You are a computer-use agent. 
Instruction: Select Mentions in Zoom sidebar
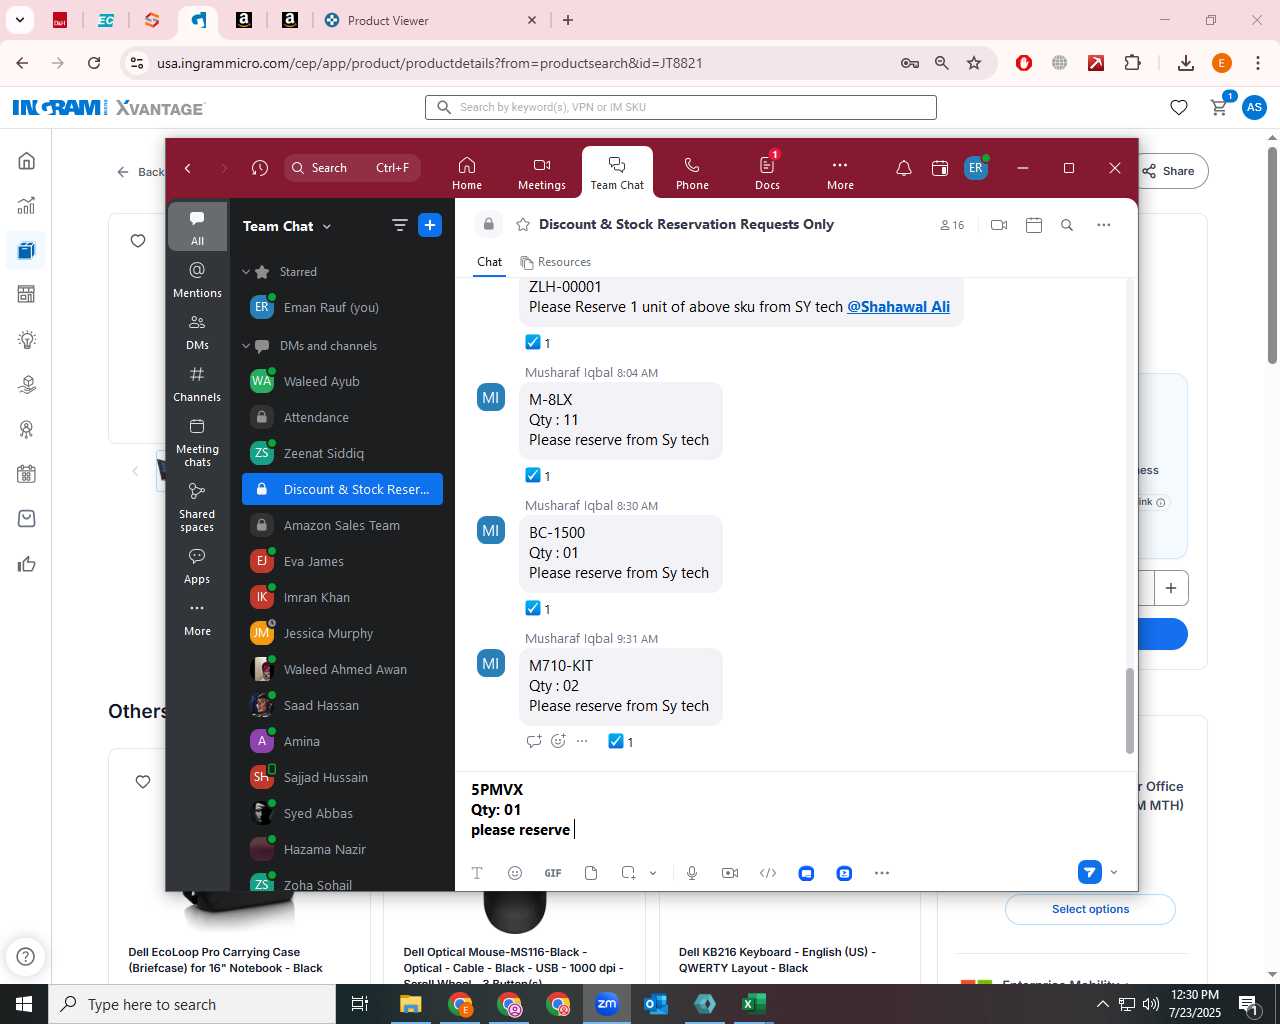coord(197,280)
